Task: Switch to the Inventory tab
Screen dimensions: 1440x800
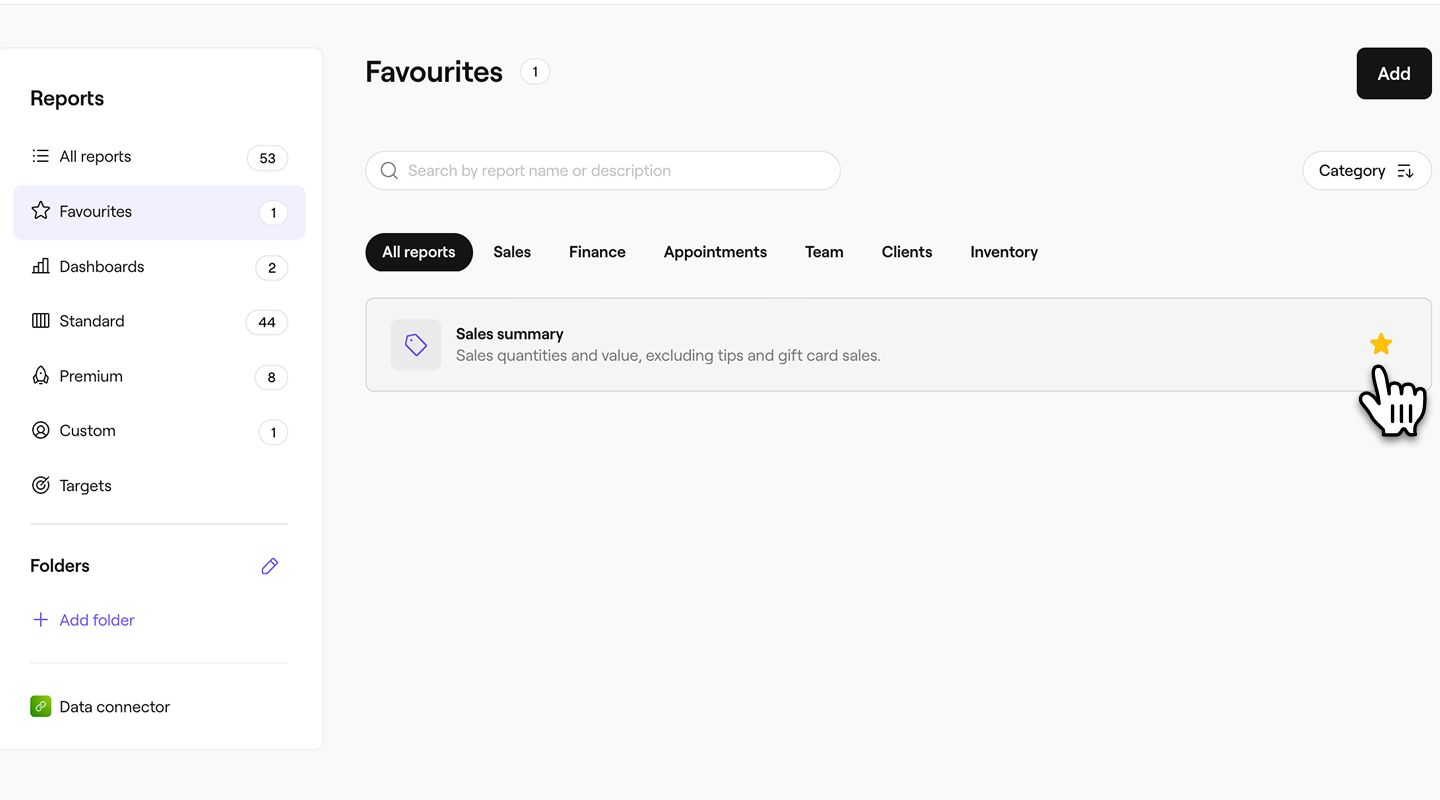Action: [x=1003, y=252]
